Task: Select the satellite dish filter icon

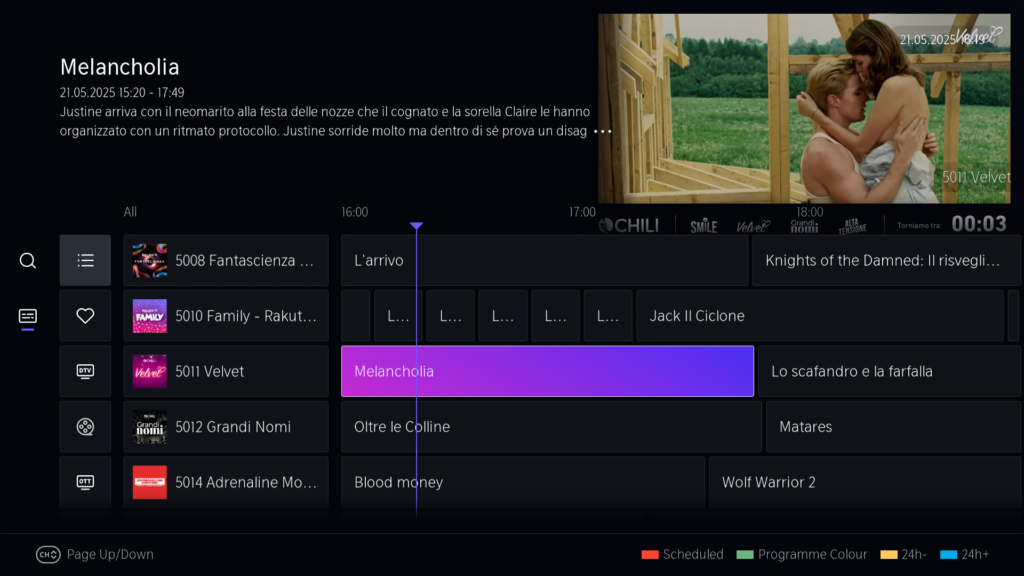Action: (x=85, y=427)
